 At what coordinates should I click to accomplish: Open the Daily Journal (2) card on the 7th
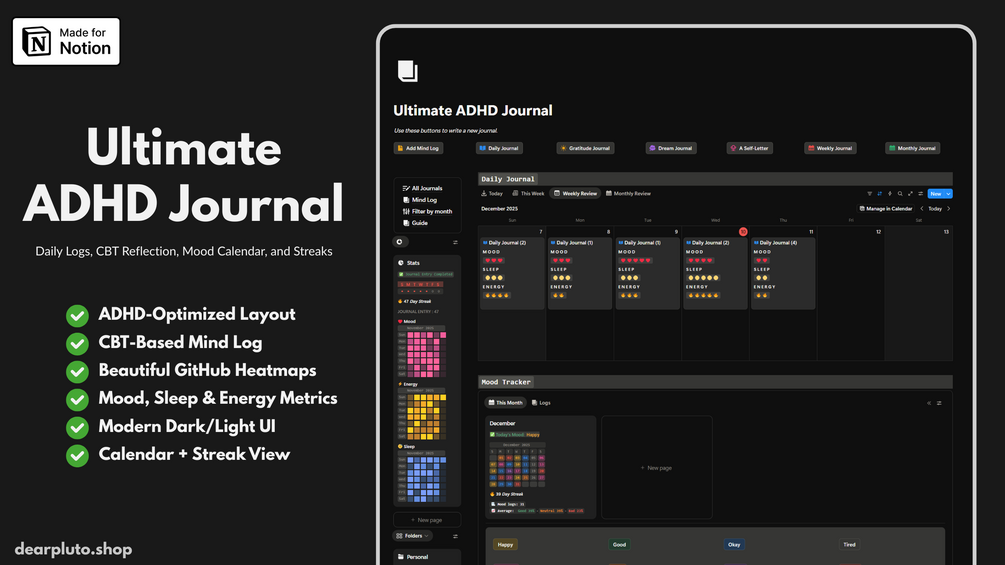click(x=512, y=274)
